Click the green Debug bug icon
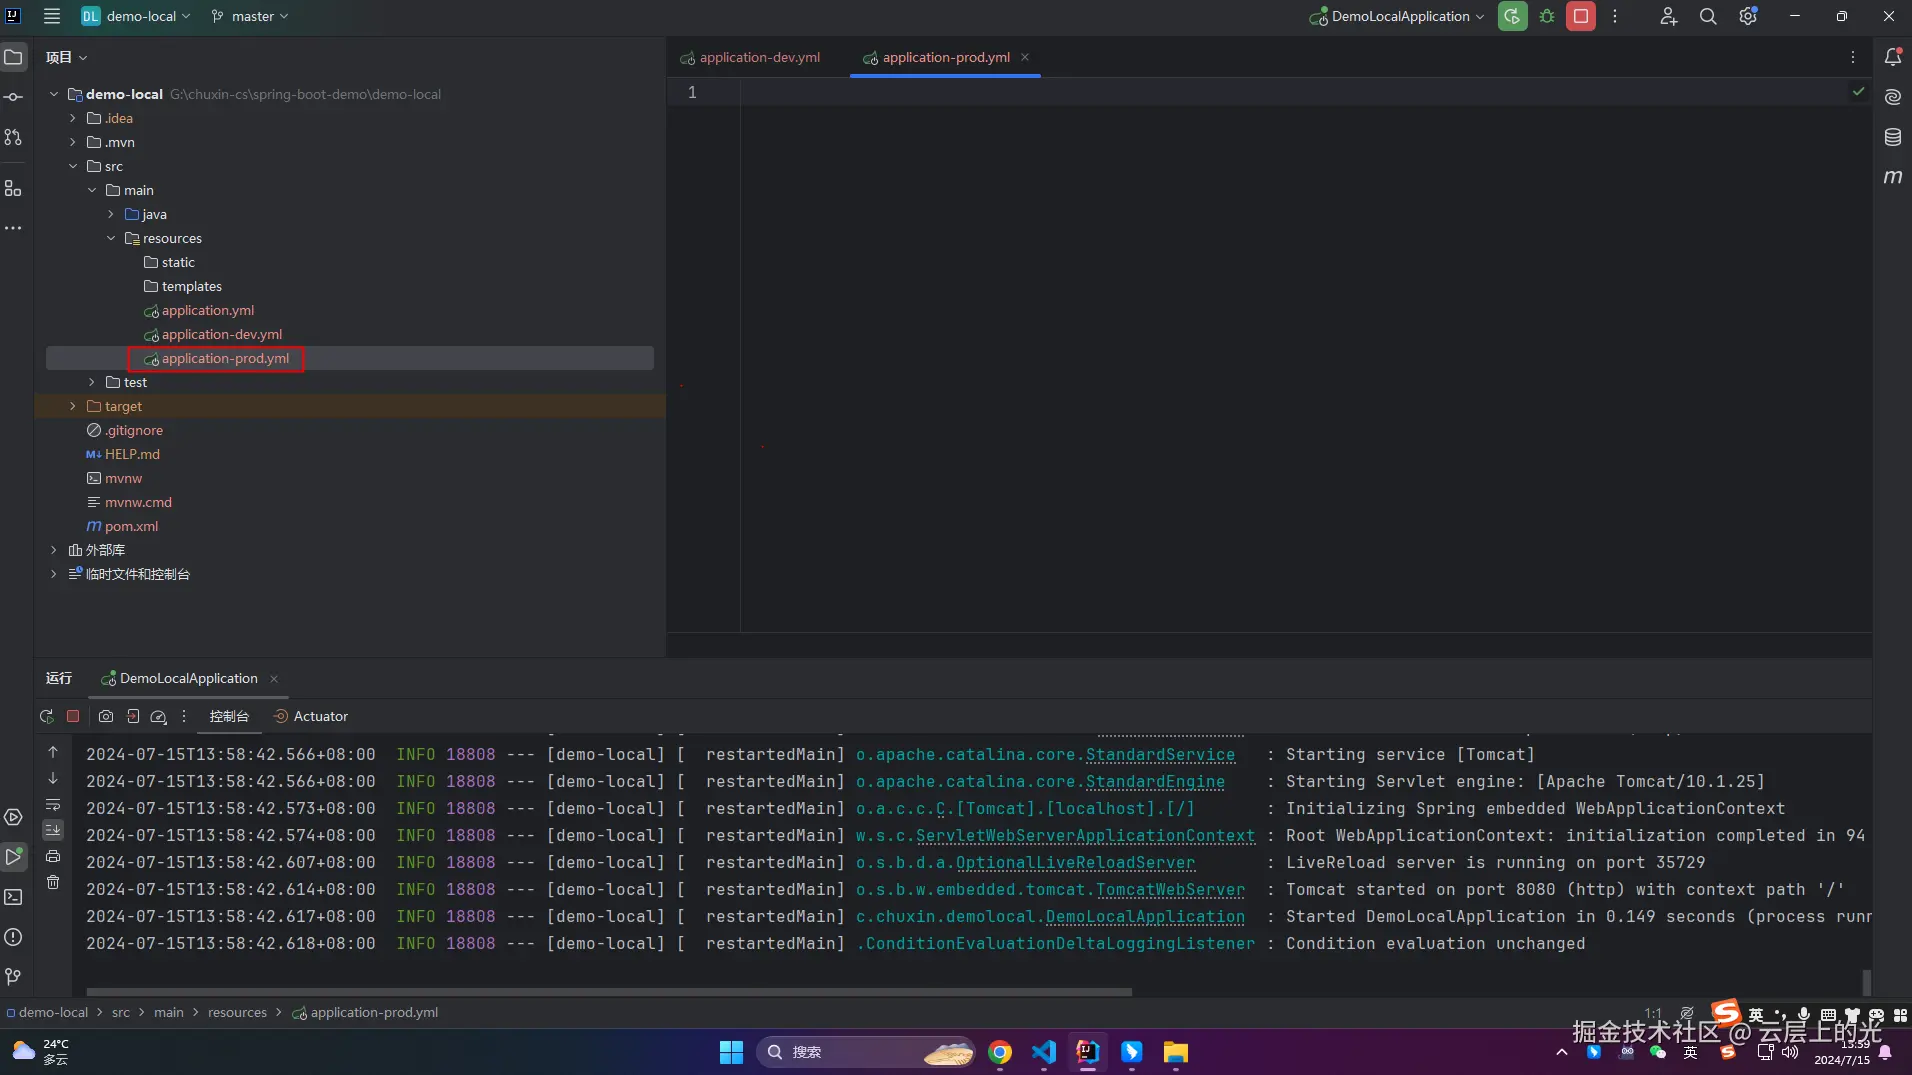The width and height of the screenshot is (1912, 1075). [1547, 16]
